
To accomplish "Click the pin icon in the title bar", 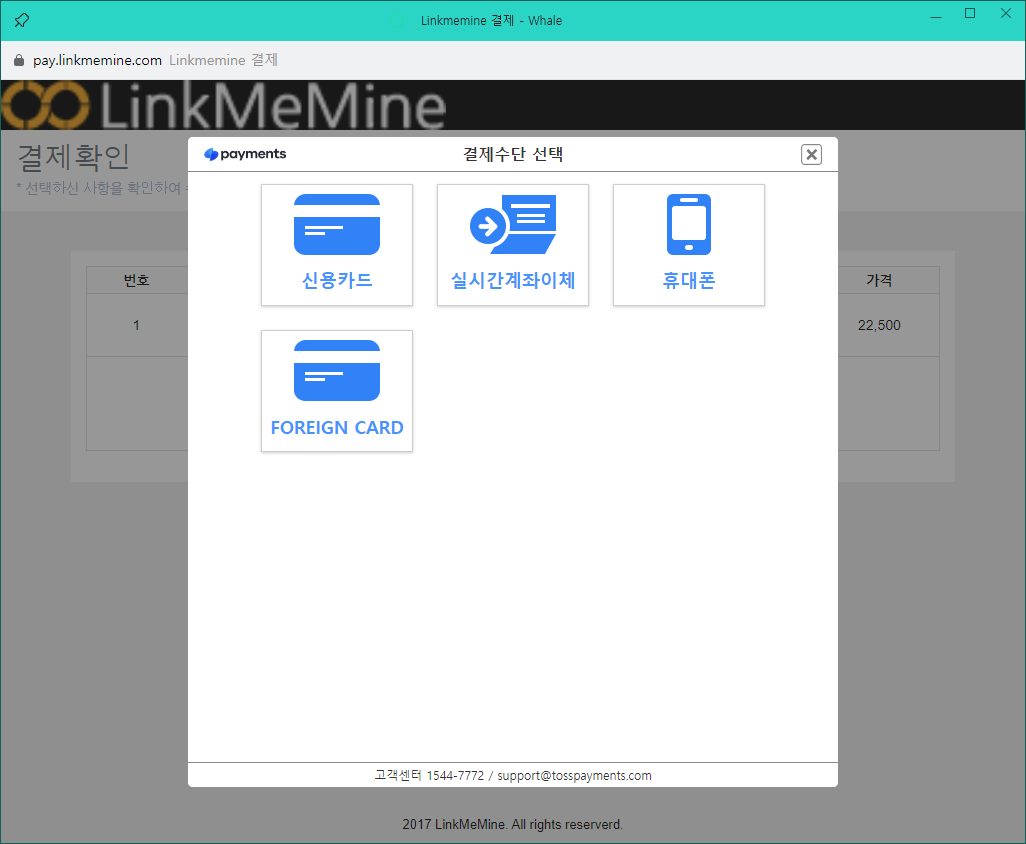I will pyautogui.click(x=22, y=20).
